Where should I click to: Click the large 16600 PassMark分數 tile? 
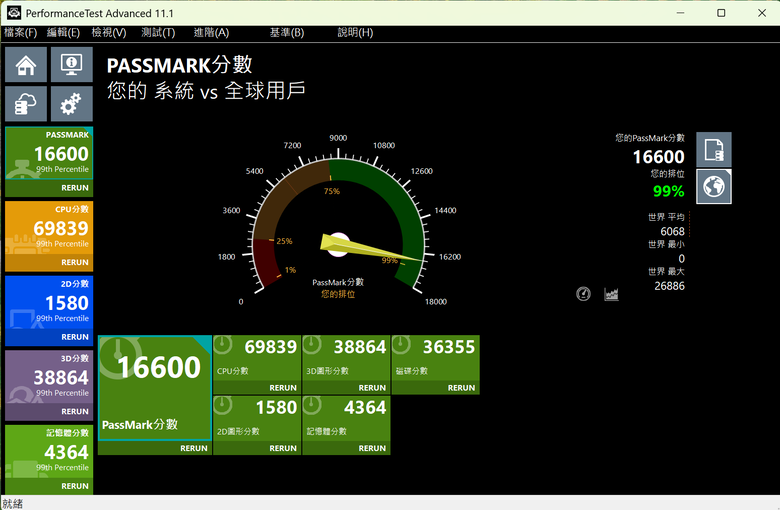click(x=155, y=388)
